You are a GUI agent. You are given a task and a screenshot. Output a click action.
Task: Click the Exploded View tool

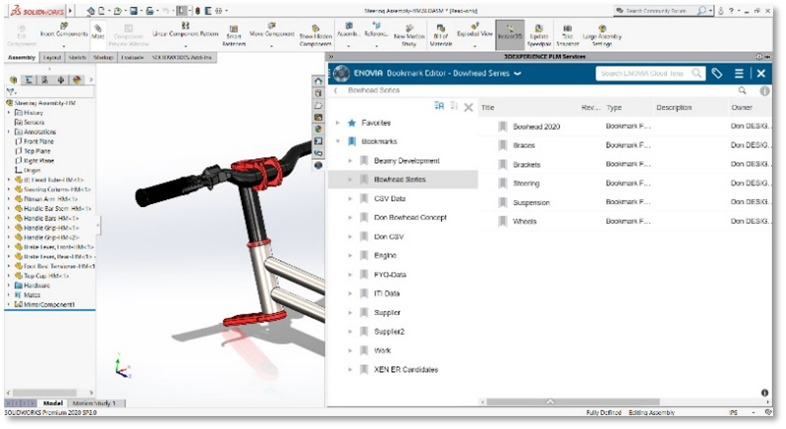472,34
